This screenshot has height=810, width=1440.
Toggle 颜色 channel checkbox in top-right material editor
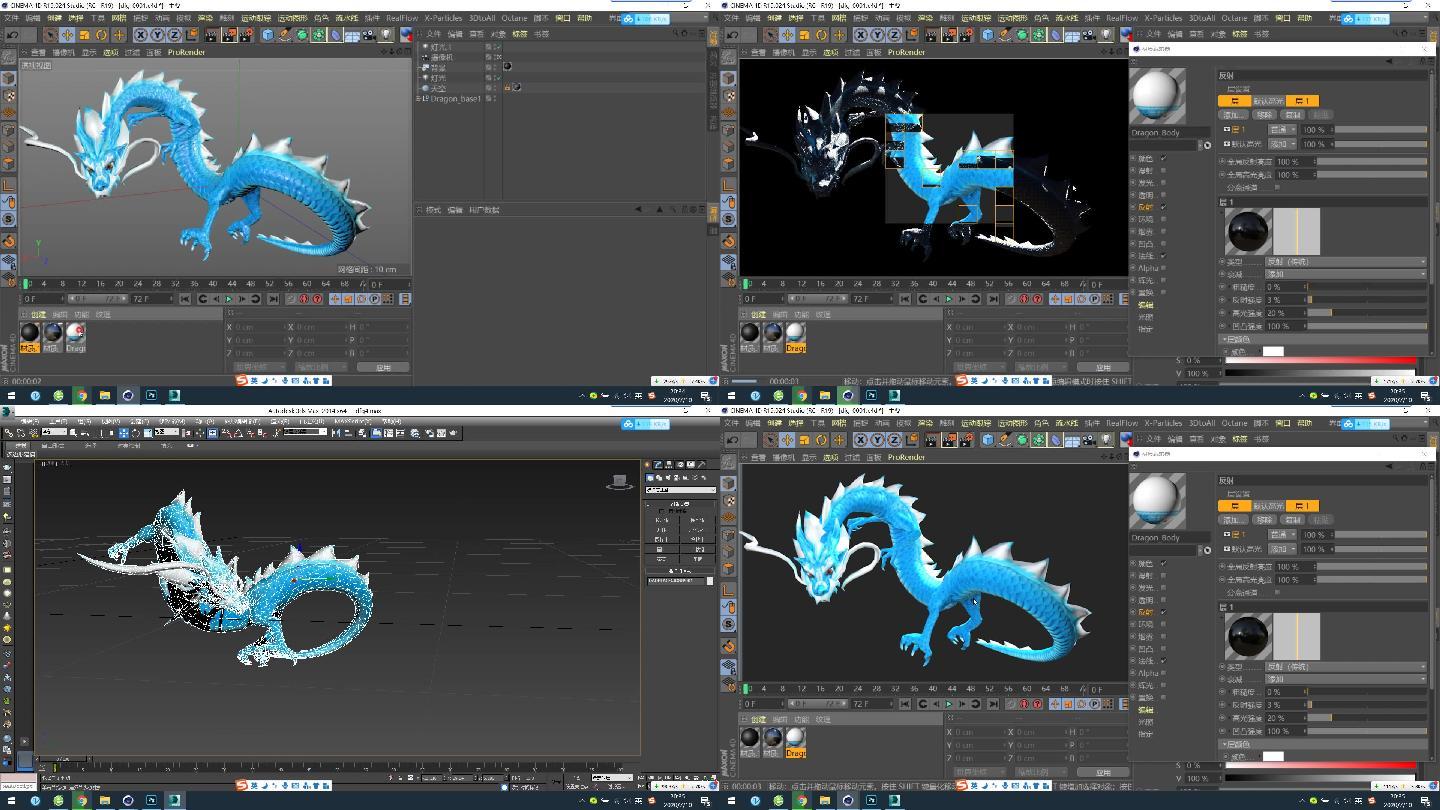coord(1163,158)
